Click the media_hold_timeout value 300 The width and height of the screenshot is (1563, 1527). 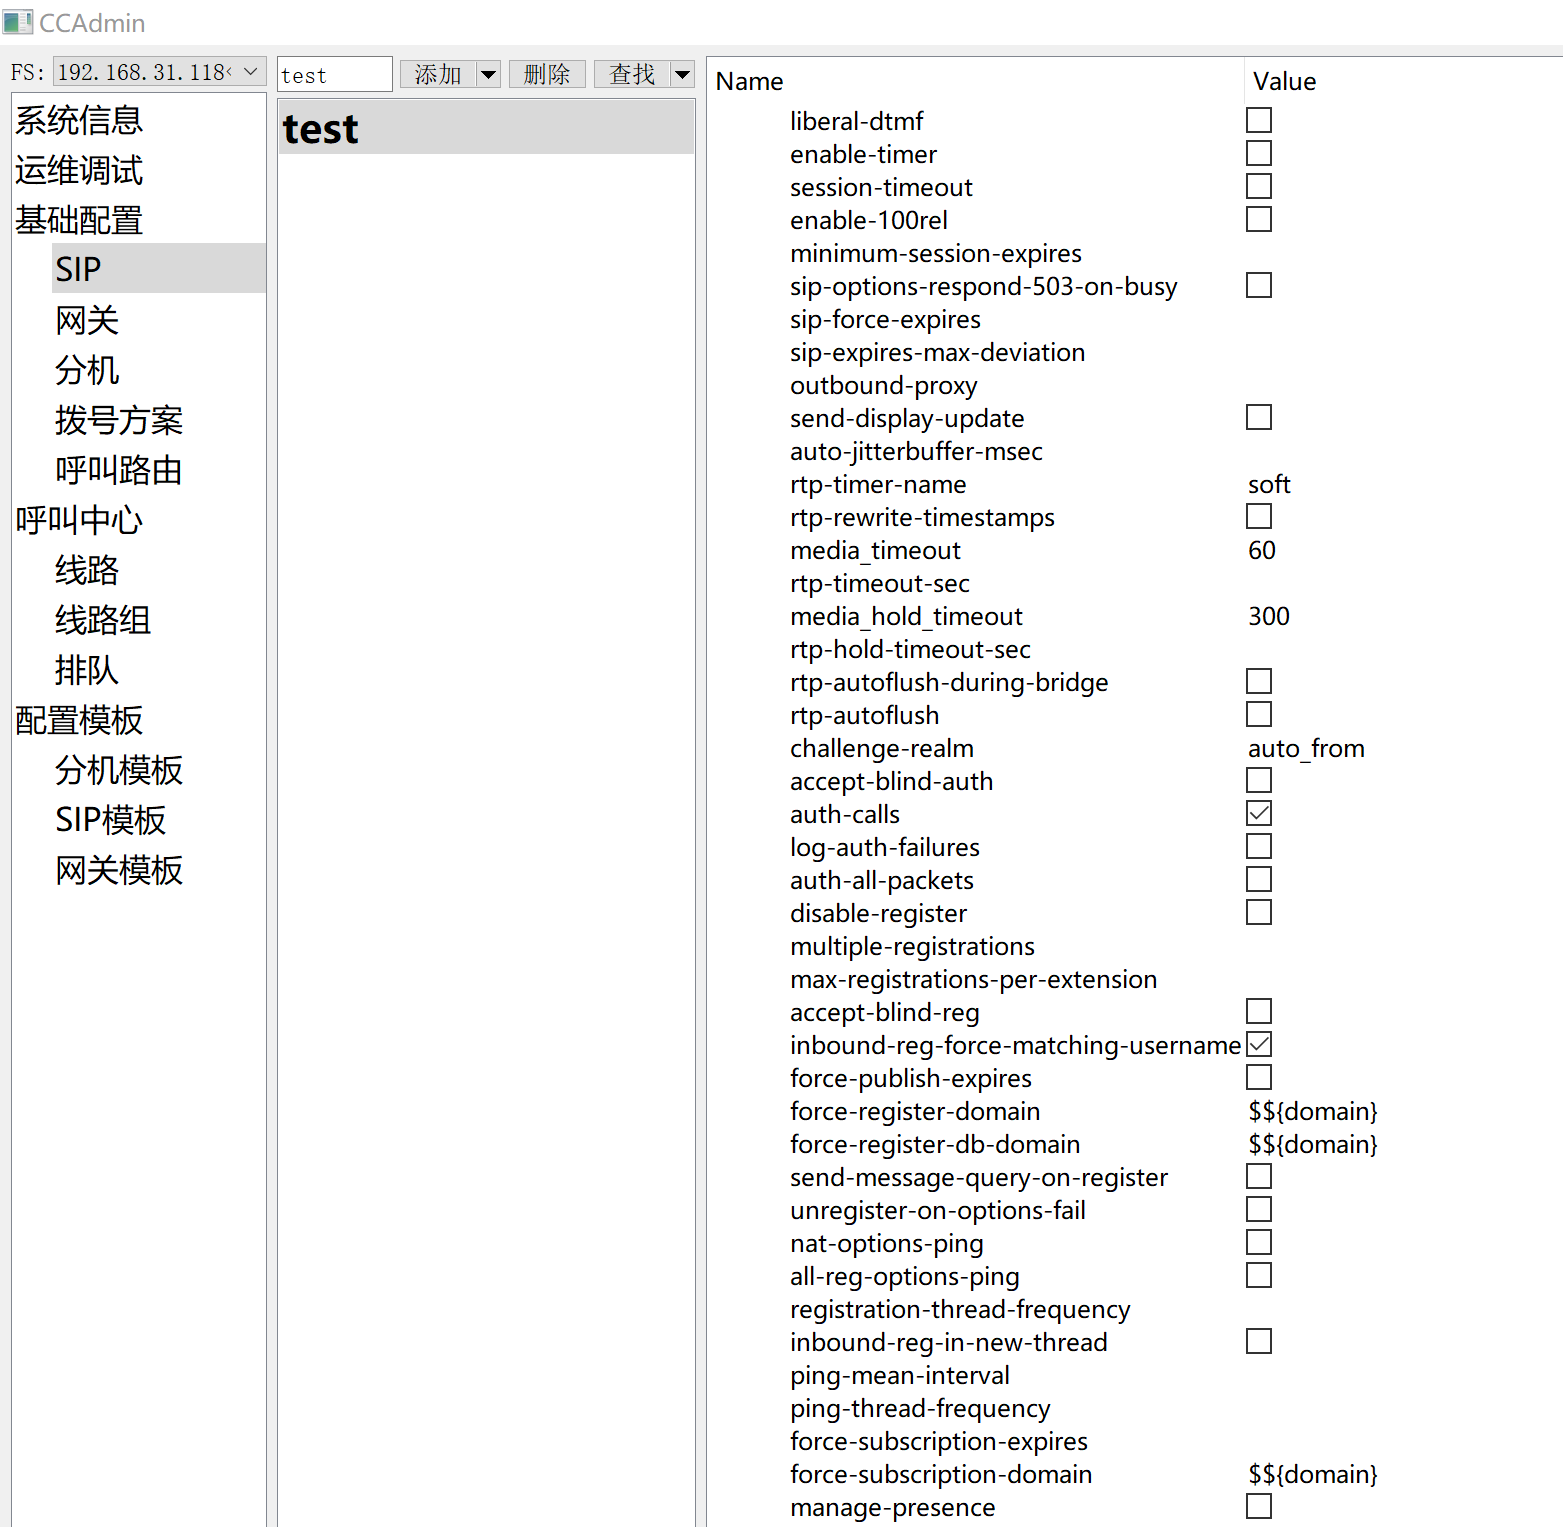[1269, 616]
